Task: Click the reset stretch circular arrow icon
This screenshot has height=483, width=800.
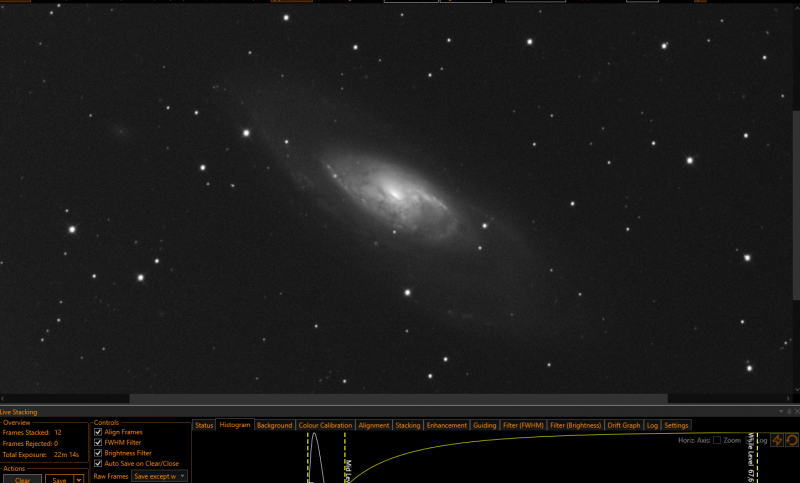Action: click(792, 440)
